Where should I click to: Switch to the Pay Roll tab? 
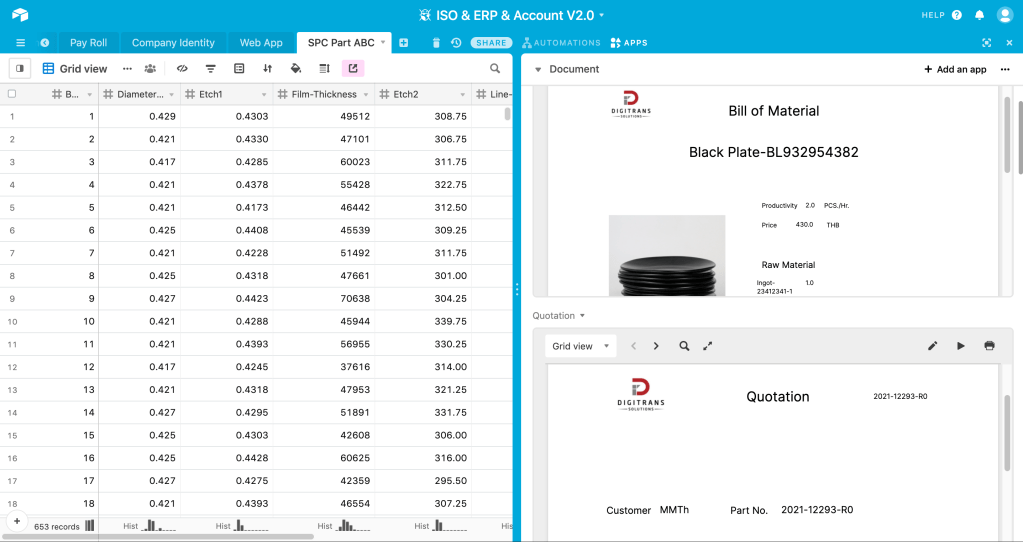point(88,43)
